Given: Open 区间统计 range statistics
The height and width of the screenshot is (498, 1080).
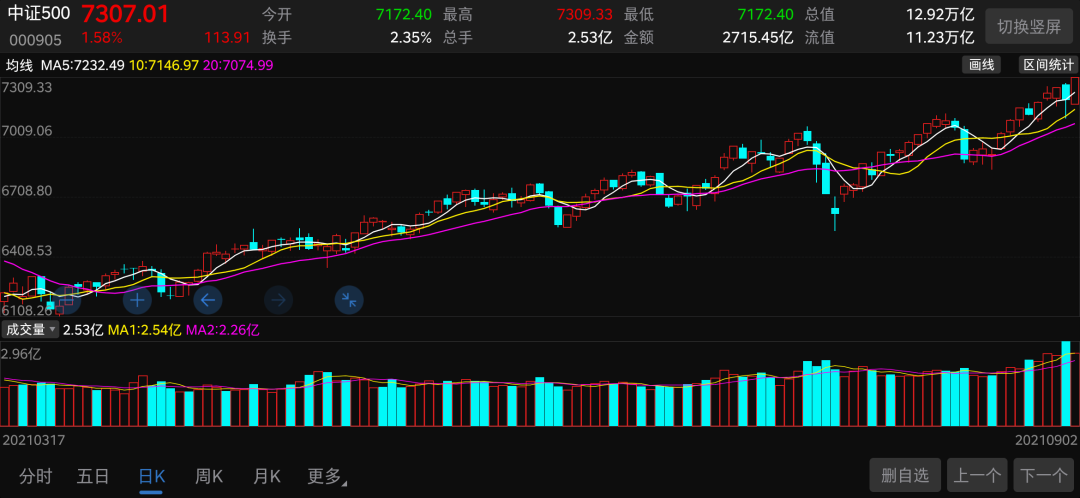Looking at the screenshot, I should pyautogui.click(x=1048, y=65).
